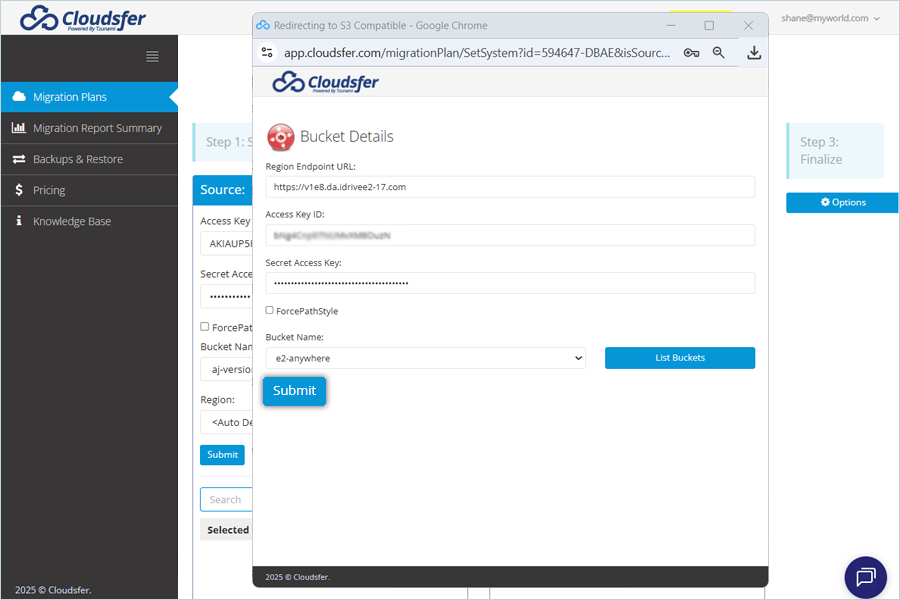This screenshot has height=600, width=900.
Task: Click the Bucket Name field in the background Source panel
Action: 226,369
